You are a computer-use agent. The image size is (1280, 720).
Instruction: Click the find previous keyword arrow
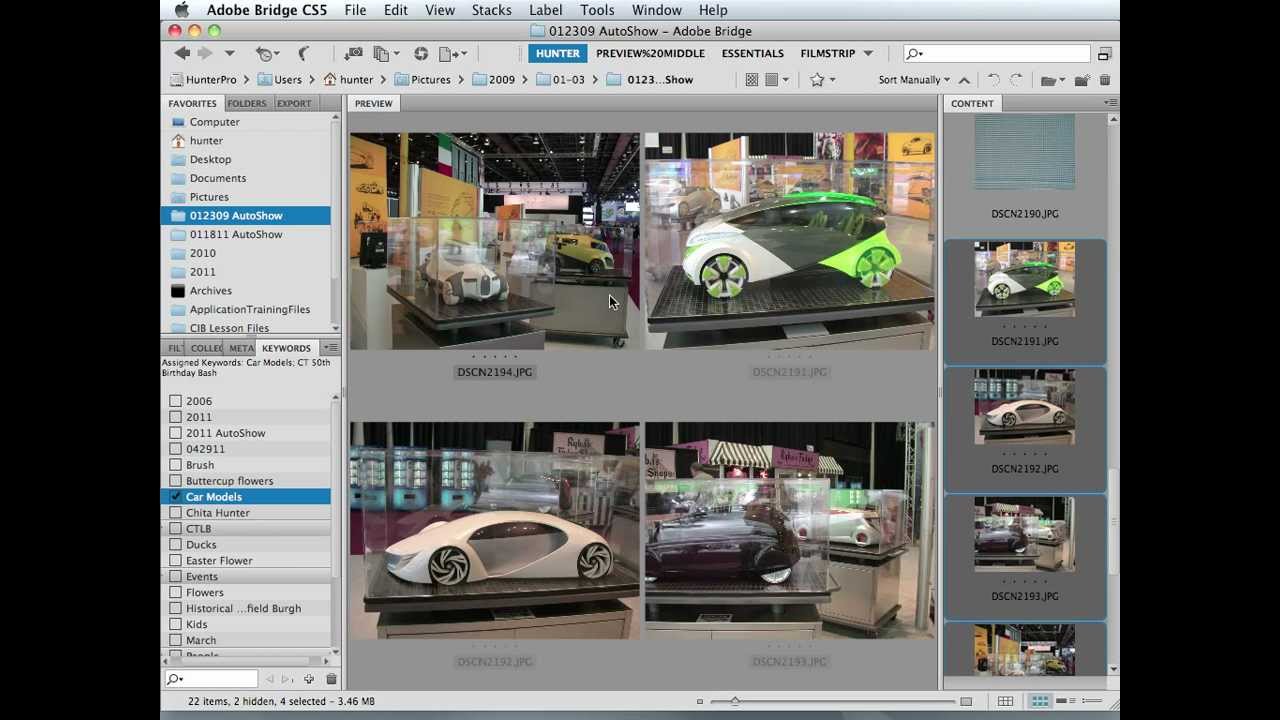point(269,679)
